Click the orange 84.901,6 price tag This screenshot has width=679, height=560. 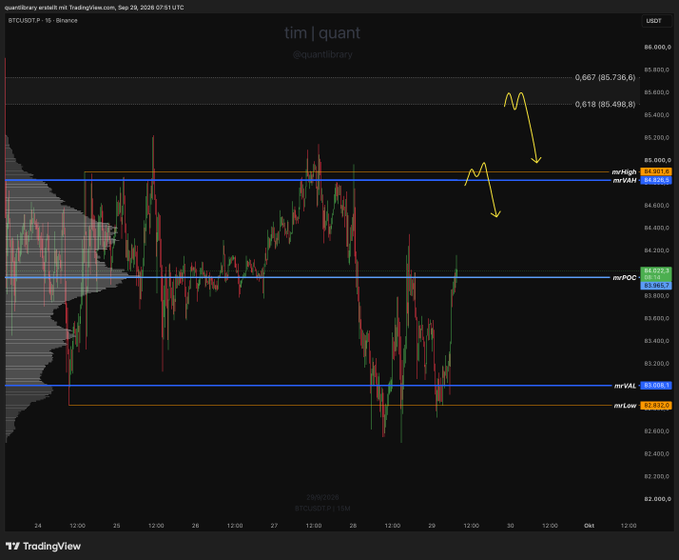point(656,172)
